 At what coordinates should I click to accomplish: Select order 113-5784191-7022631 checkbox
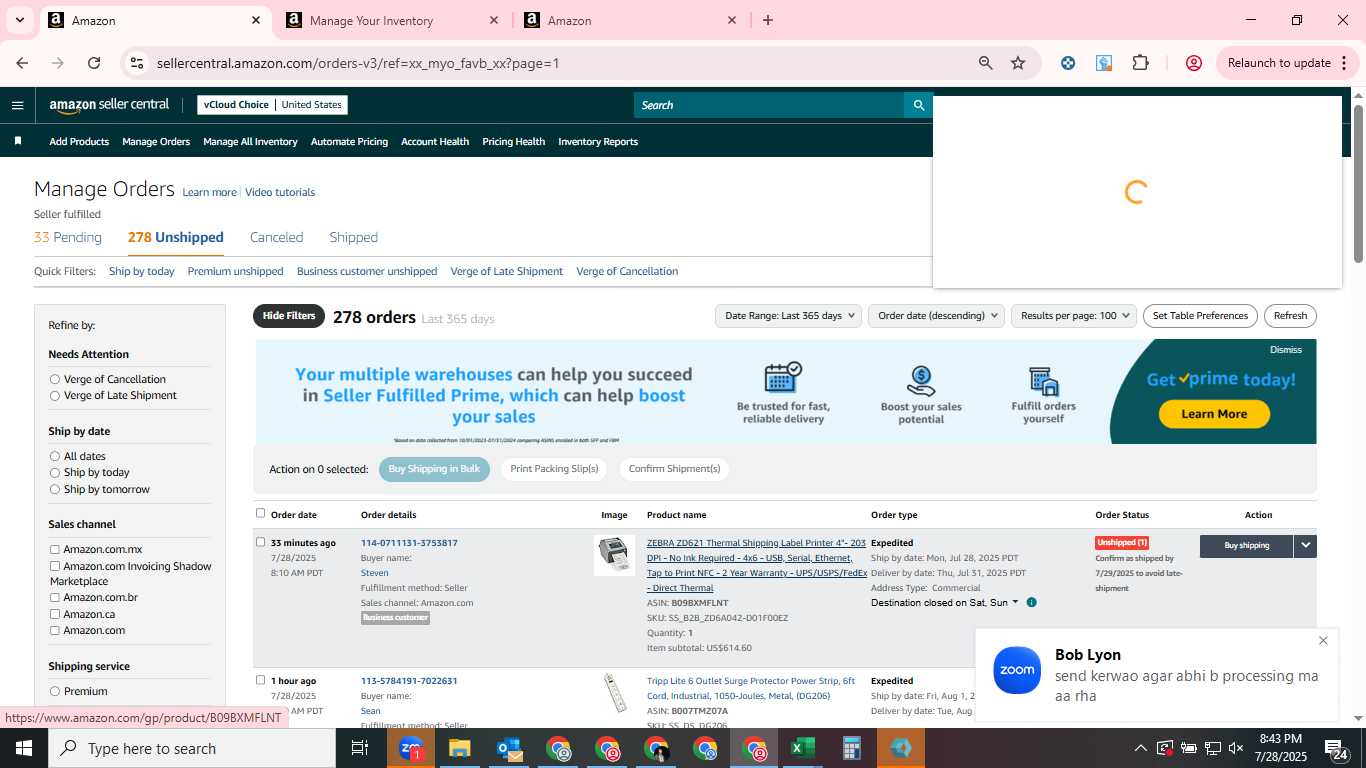[x=260, y=680]
